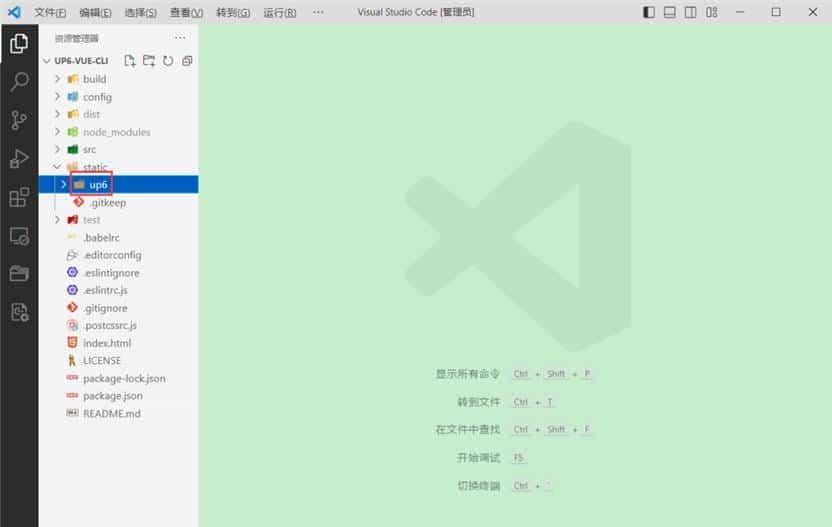Viewport: 832px width, 527px height.
Task: Expand the dist folder chevron
Action: coord(57,114)
